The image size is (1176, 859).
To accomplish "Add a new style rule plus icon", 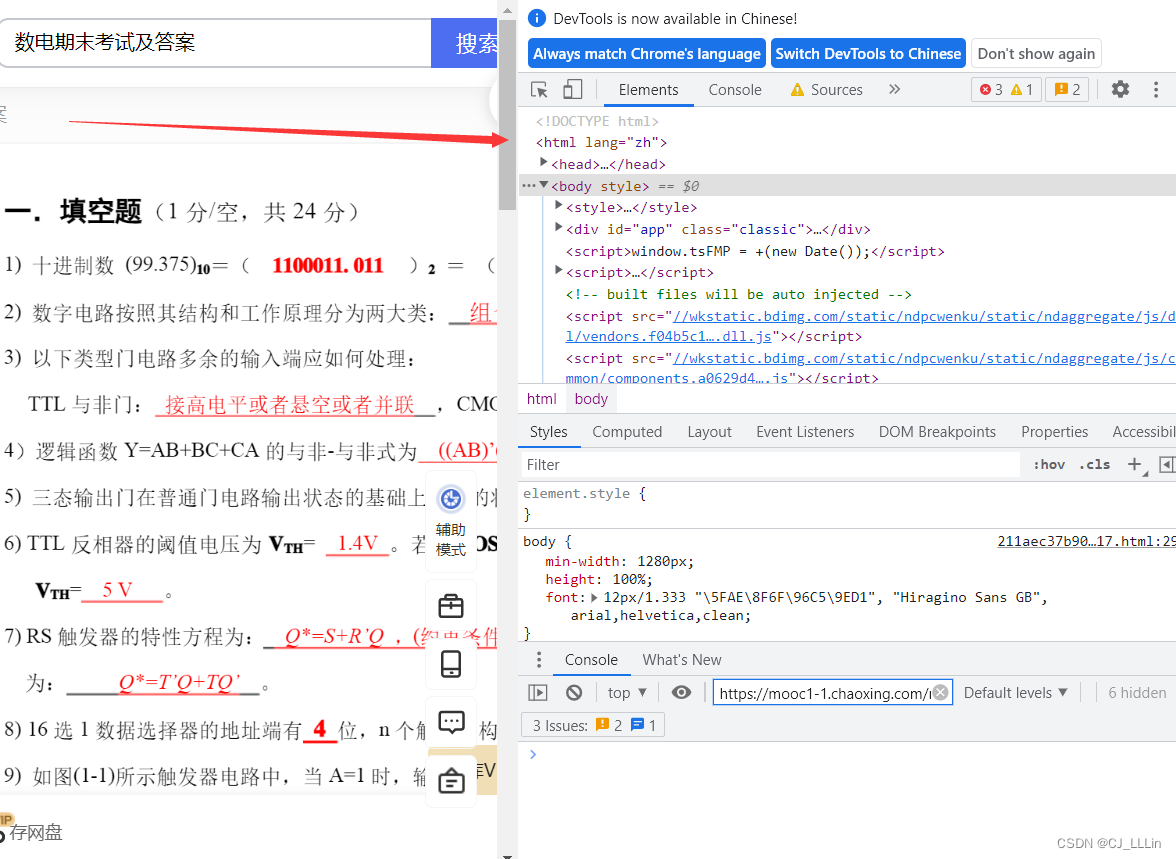I will pyautogui.click(x=1135, y=464).
